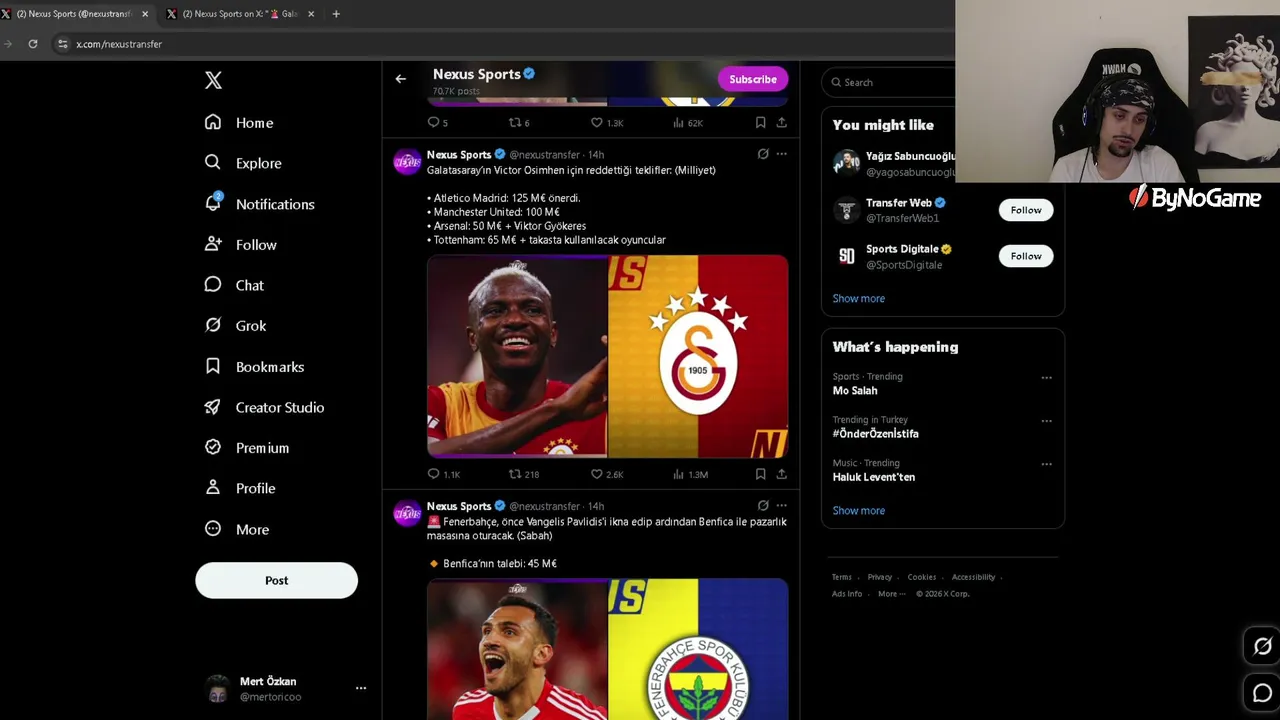
Task: Open the Premium page
Action: 246,447
